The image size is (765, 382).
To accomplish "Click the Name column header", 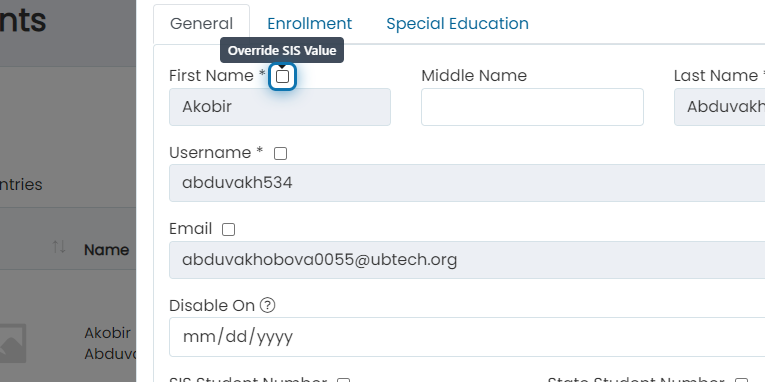I will 106,250.
